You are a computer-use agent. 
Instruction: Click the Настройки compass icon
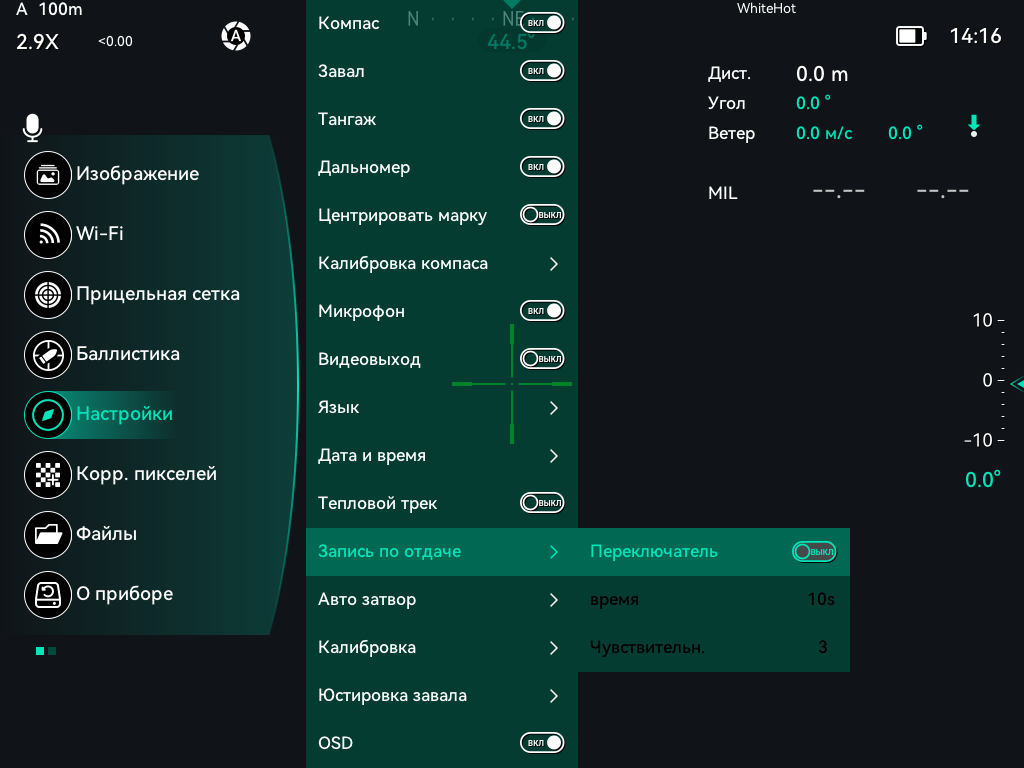[x=48, y=415]
